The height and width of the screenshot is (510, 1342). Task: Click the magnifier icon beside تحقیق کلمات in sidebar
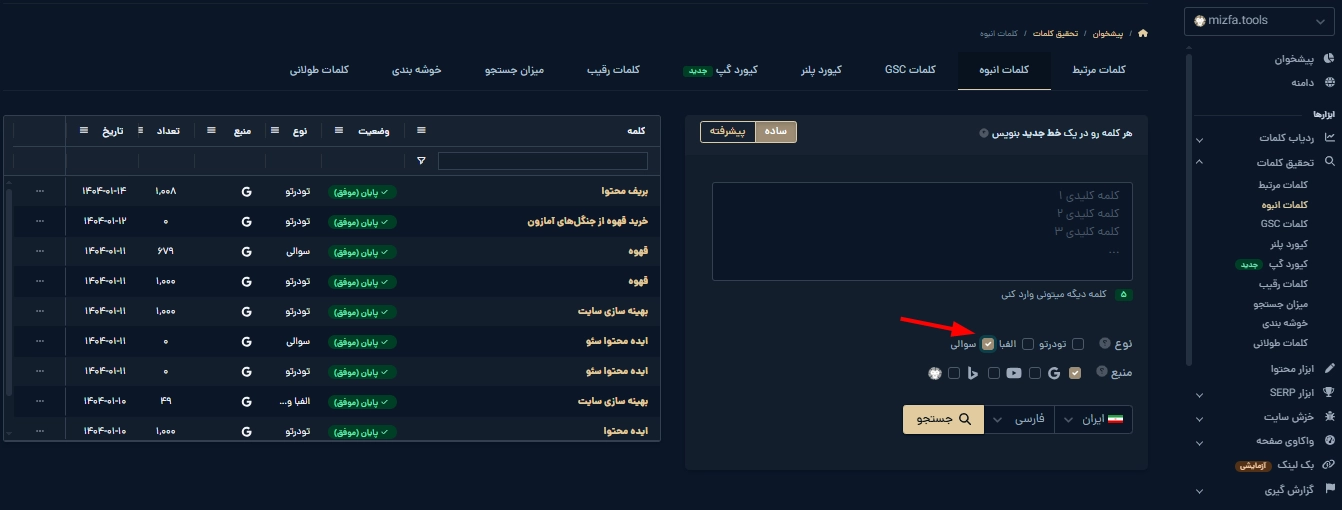pos(1329,161)
